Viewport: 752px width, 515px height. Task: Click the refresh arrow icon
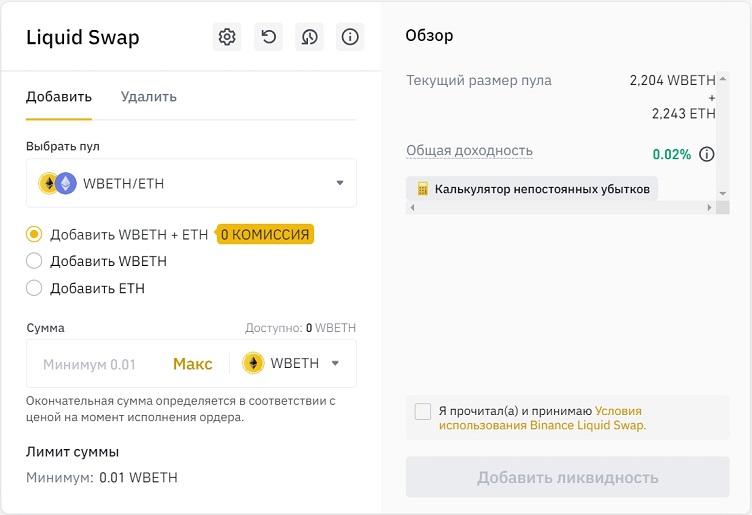[269, 37]
